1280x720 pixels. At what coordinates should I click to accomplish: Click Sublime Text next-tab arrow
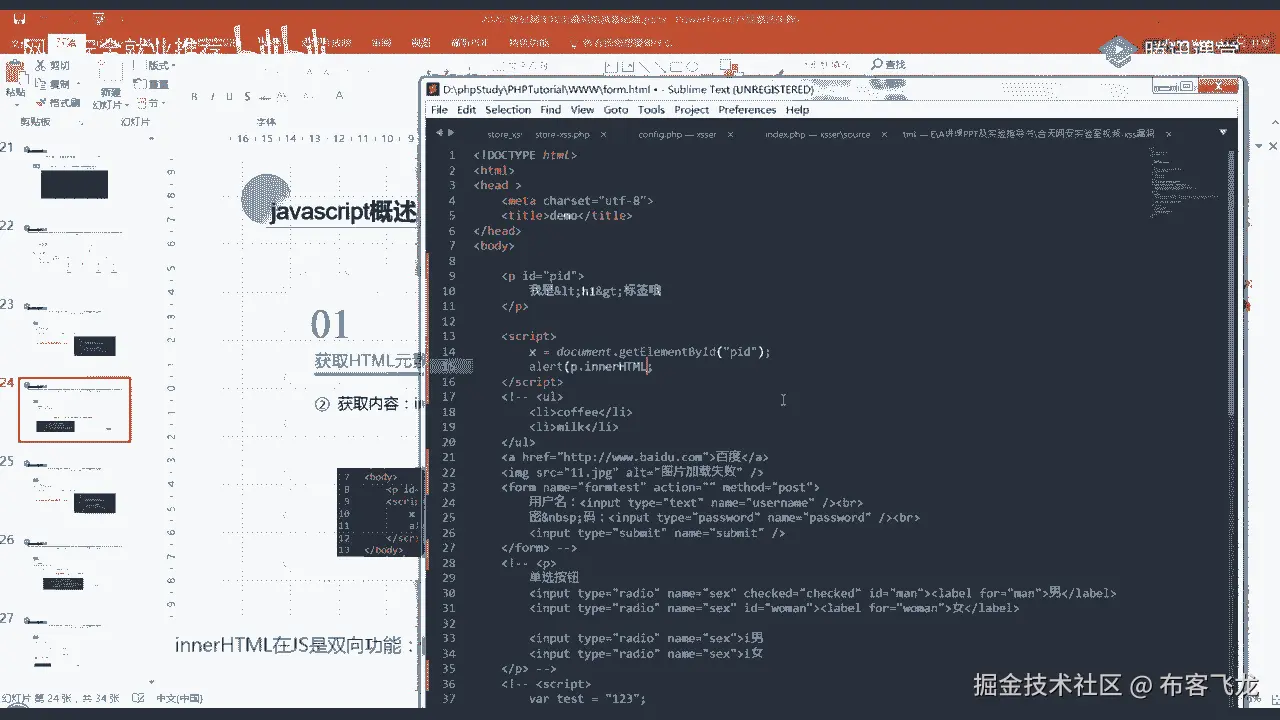(x=451, y=133)
